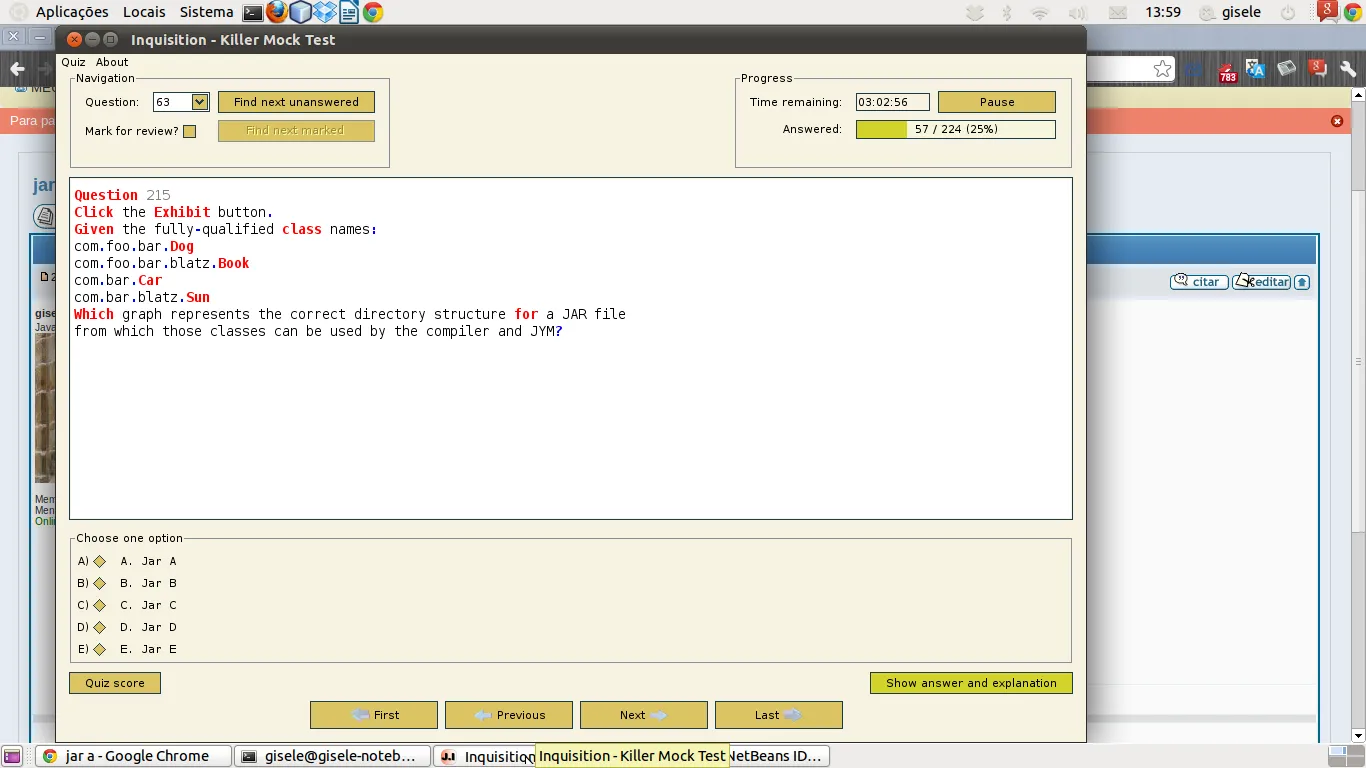Viewport: 1366px width, 768px height.
Task: Switch to the NetBeans IDE taskbar window
Action: pyautogui.click(x=778, y=757)
